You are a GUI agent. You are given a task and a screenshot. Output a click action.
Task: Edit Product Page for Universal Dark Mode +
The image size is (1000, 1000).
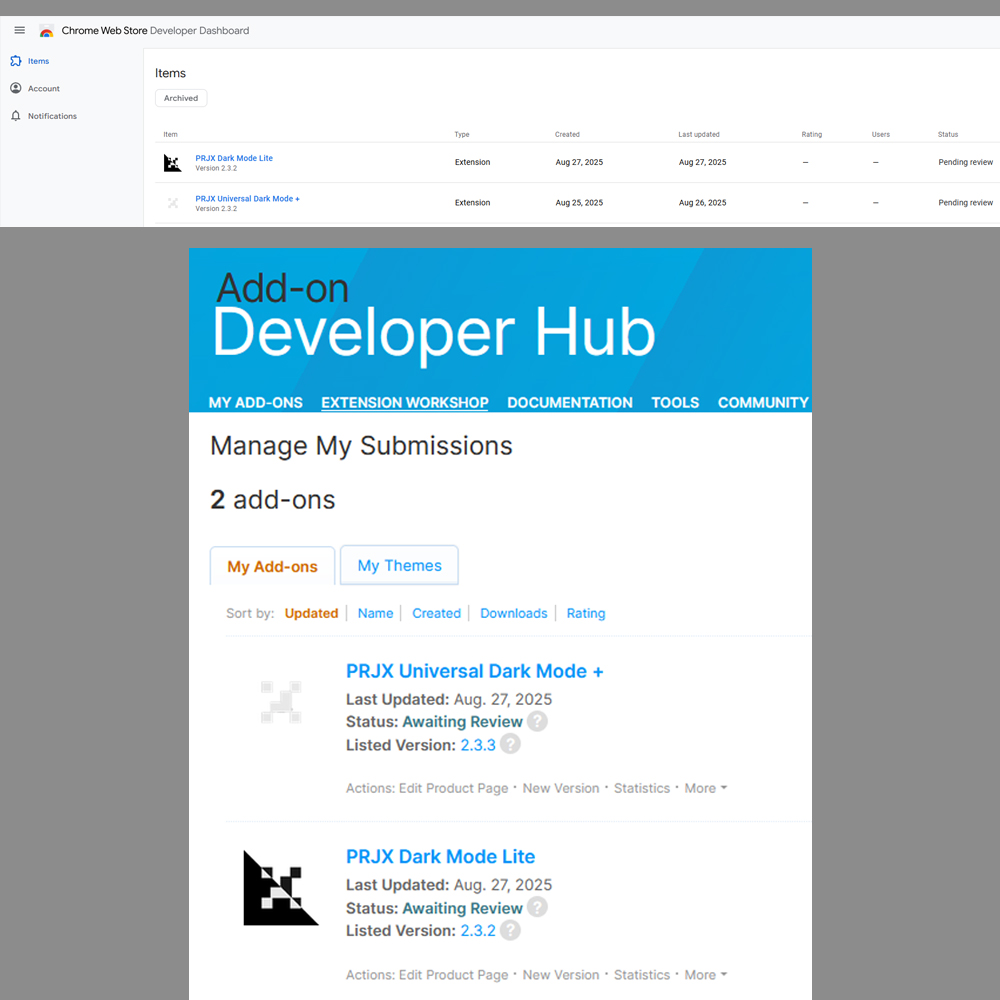click(453, 788)
